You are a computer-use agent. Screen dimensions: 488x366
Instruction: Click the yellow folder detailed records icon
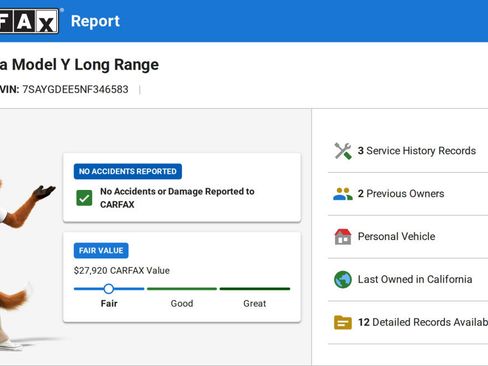click(343, 322)
